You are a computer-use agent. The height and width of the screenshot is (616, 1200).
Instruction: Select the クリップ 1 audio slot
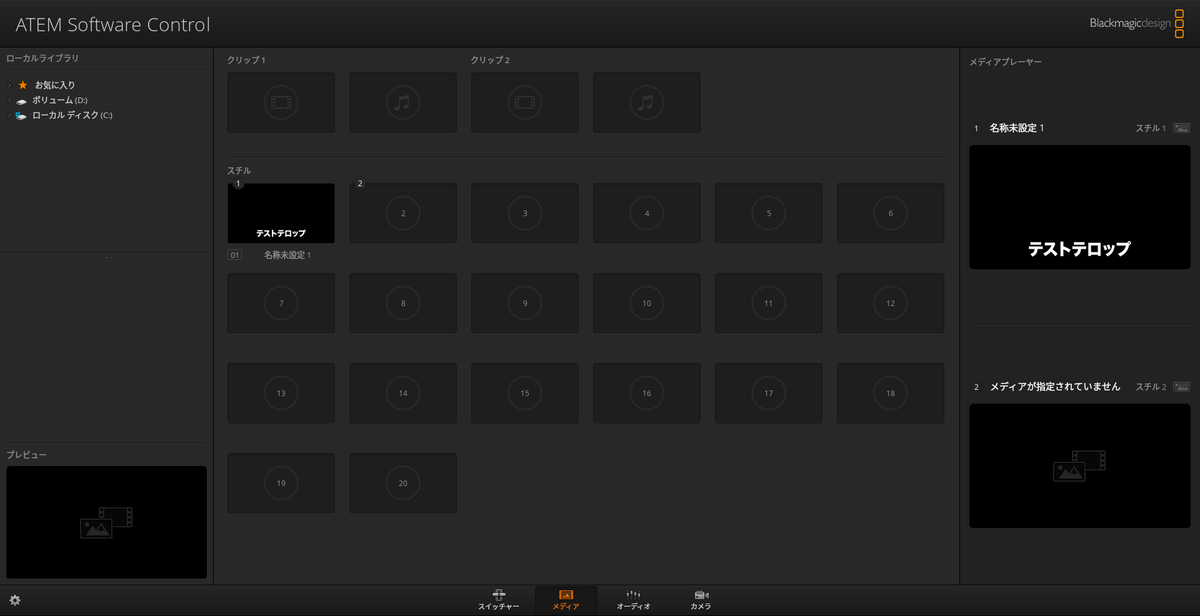click(x=403, y=102)
